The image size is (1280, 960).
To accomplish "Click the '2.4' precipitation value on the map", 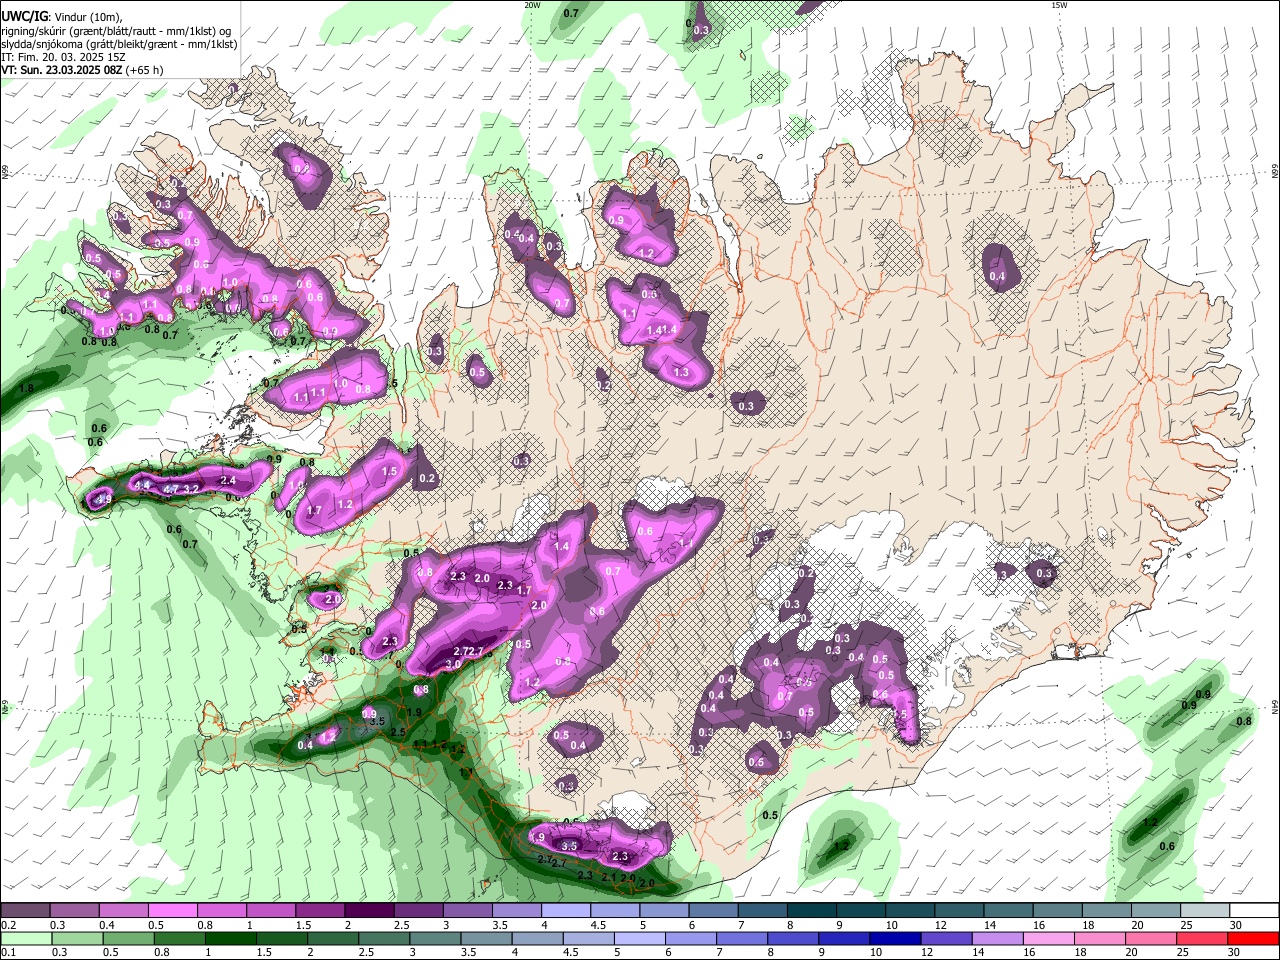I will 228,481.
